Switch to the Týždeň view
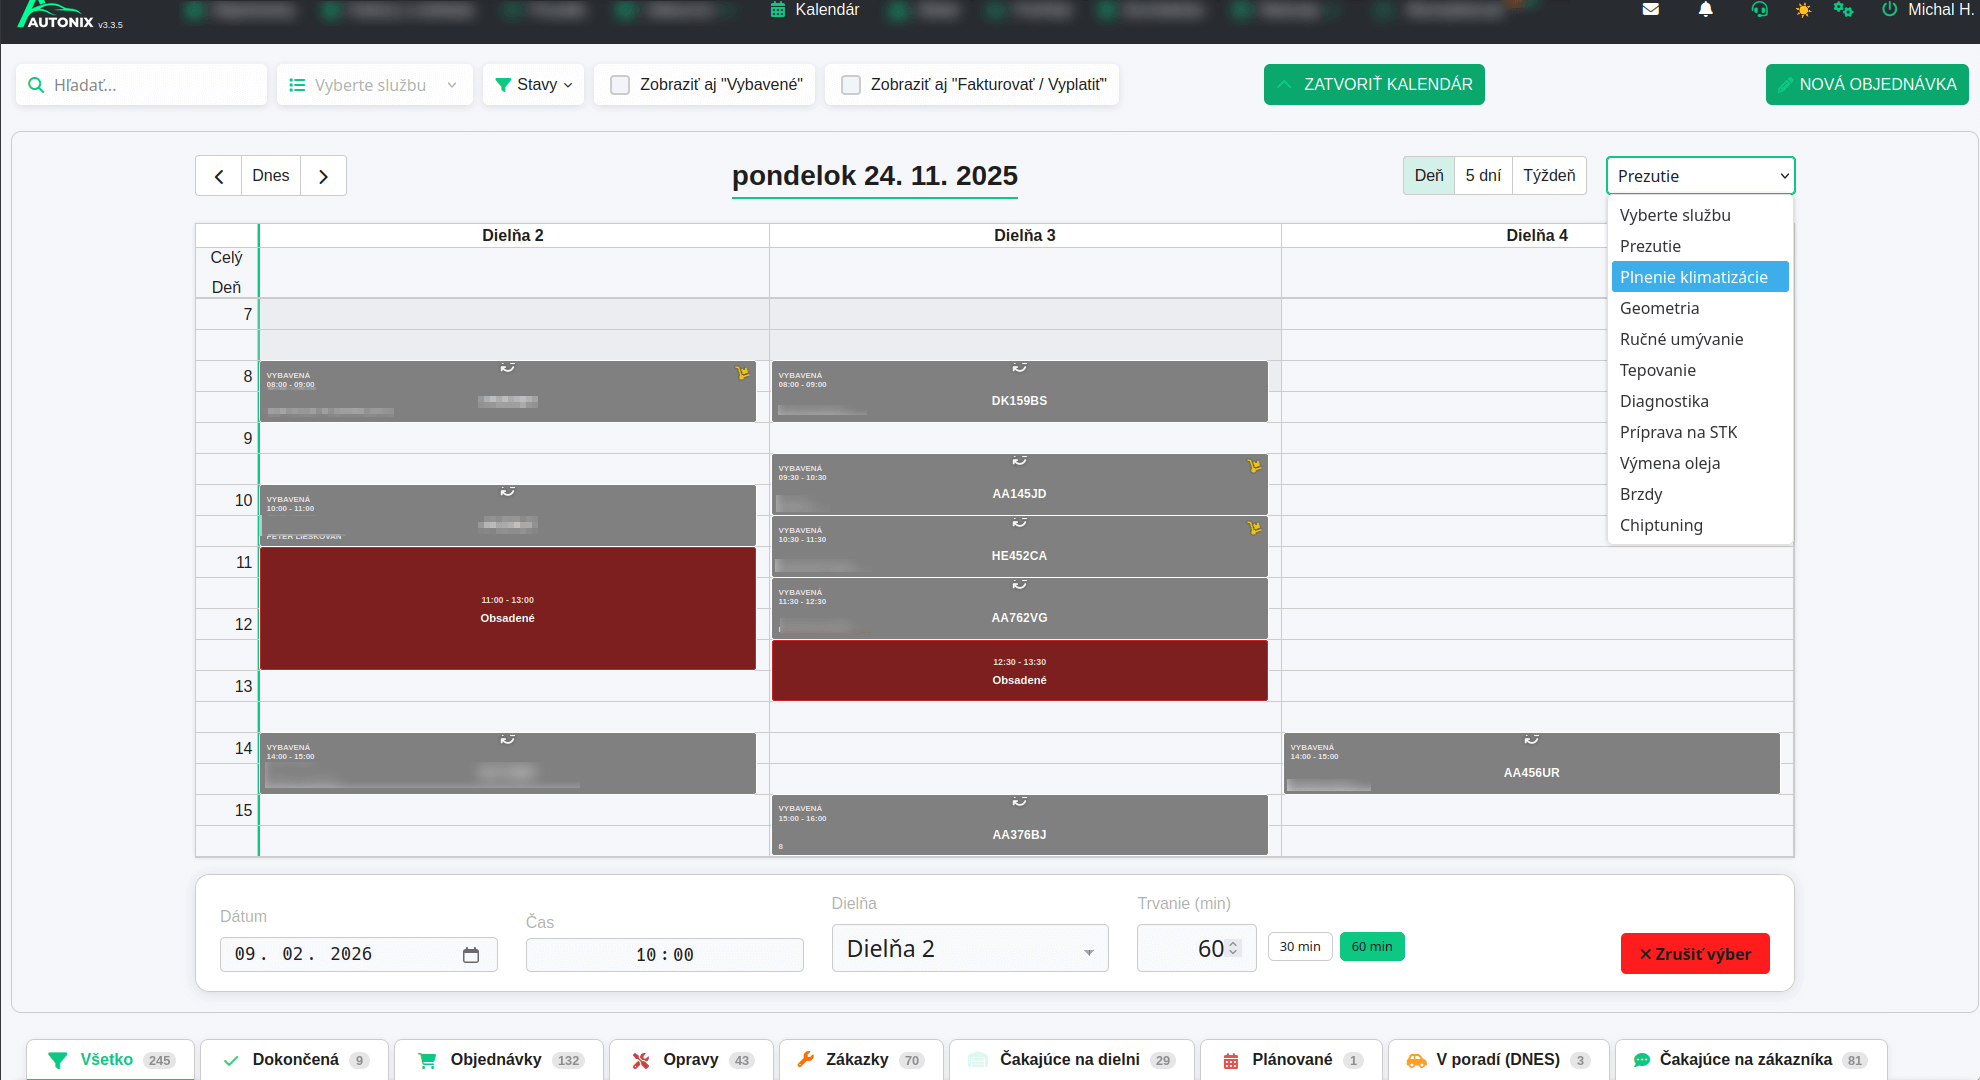Image resolution: width=1980 pixels, height=1080 pixels. (x=1549, y=176)
